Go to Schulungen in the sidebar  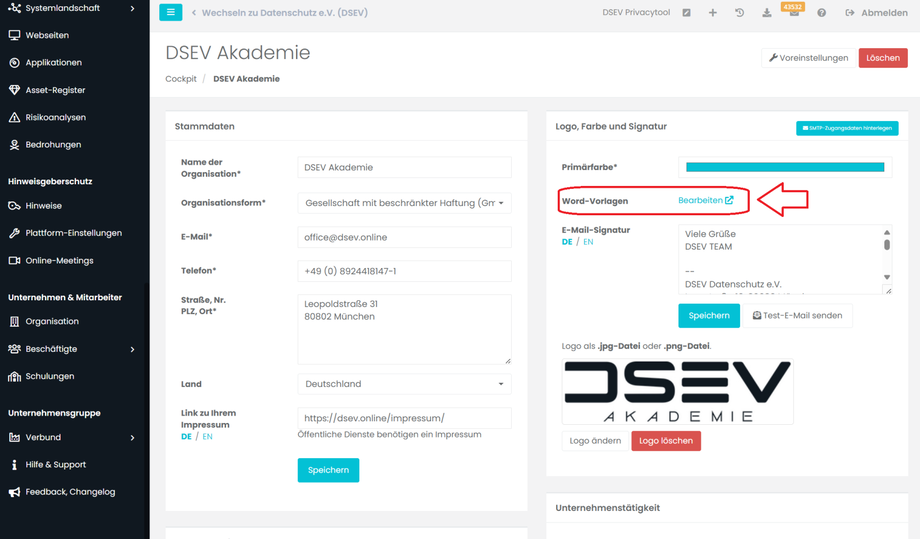49,376
